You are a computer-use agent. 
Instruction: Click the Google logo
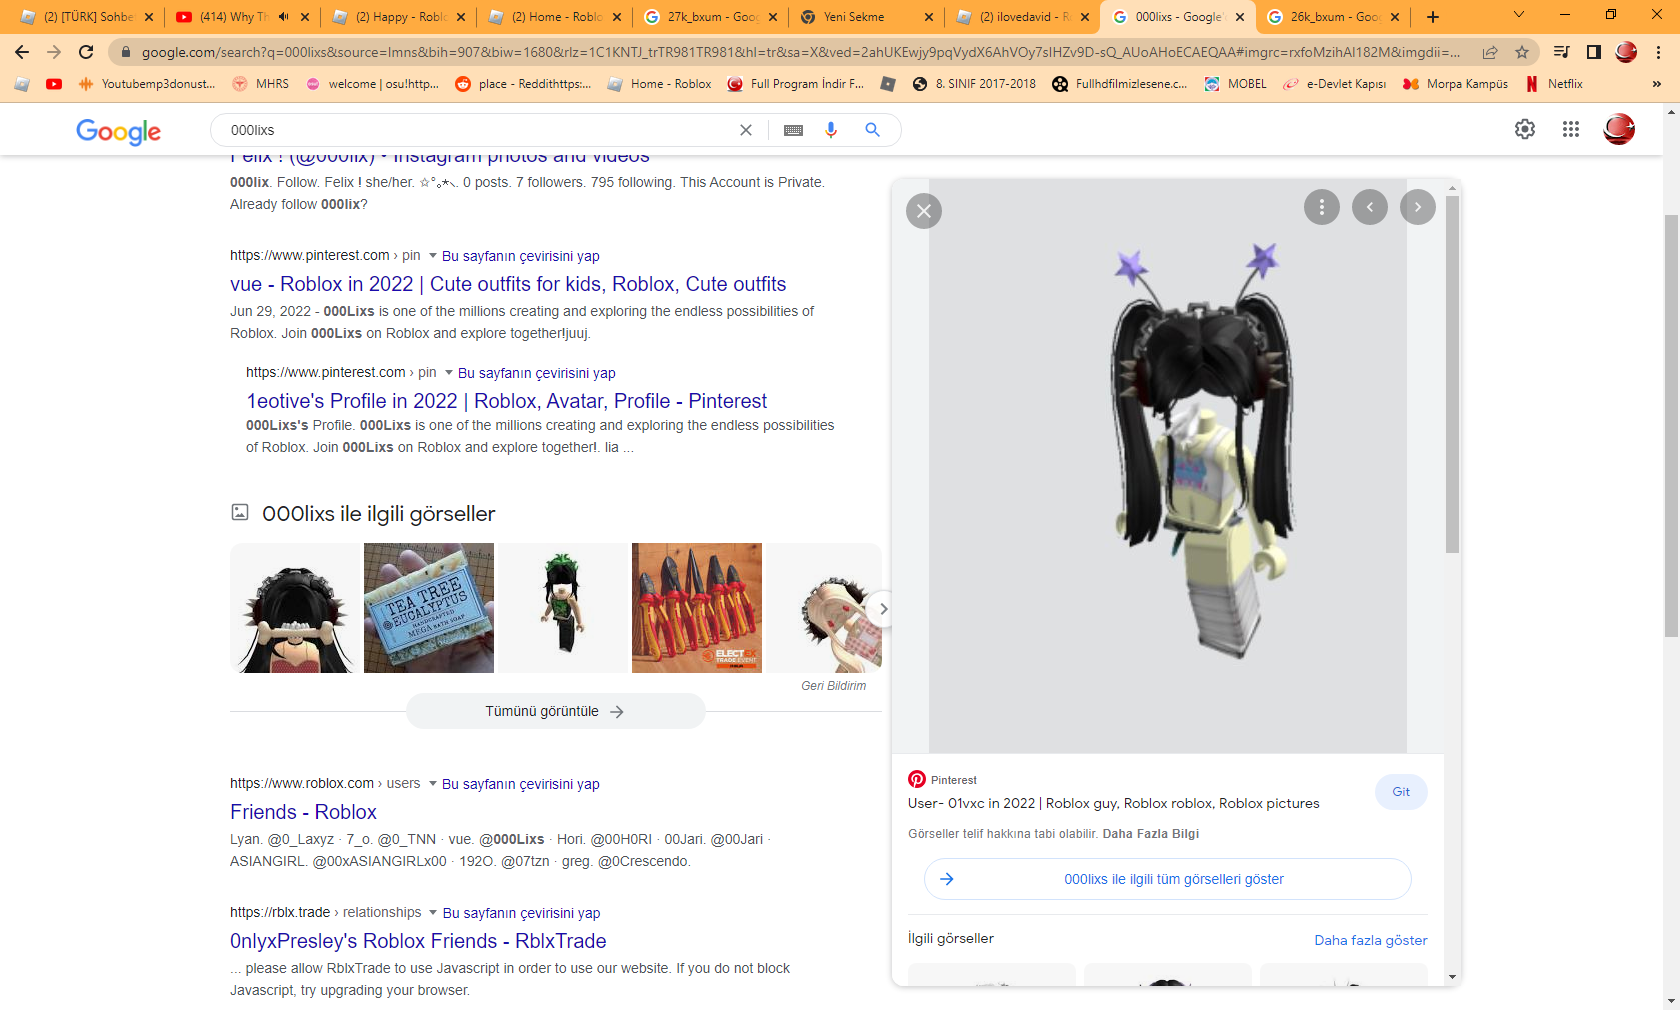(118, 131)
